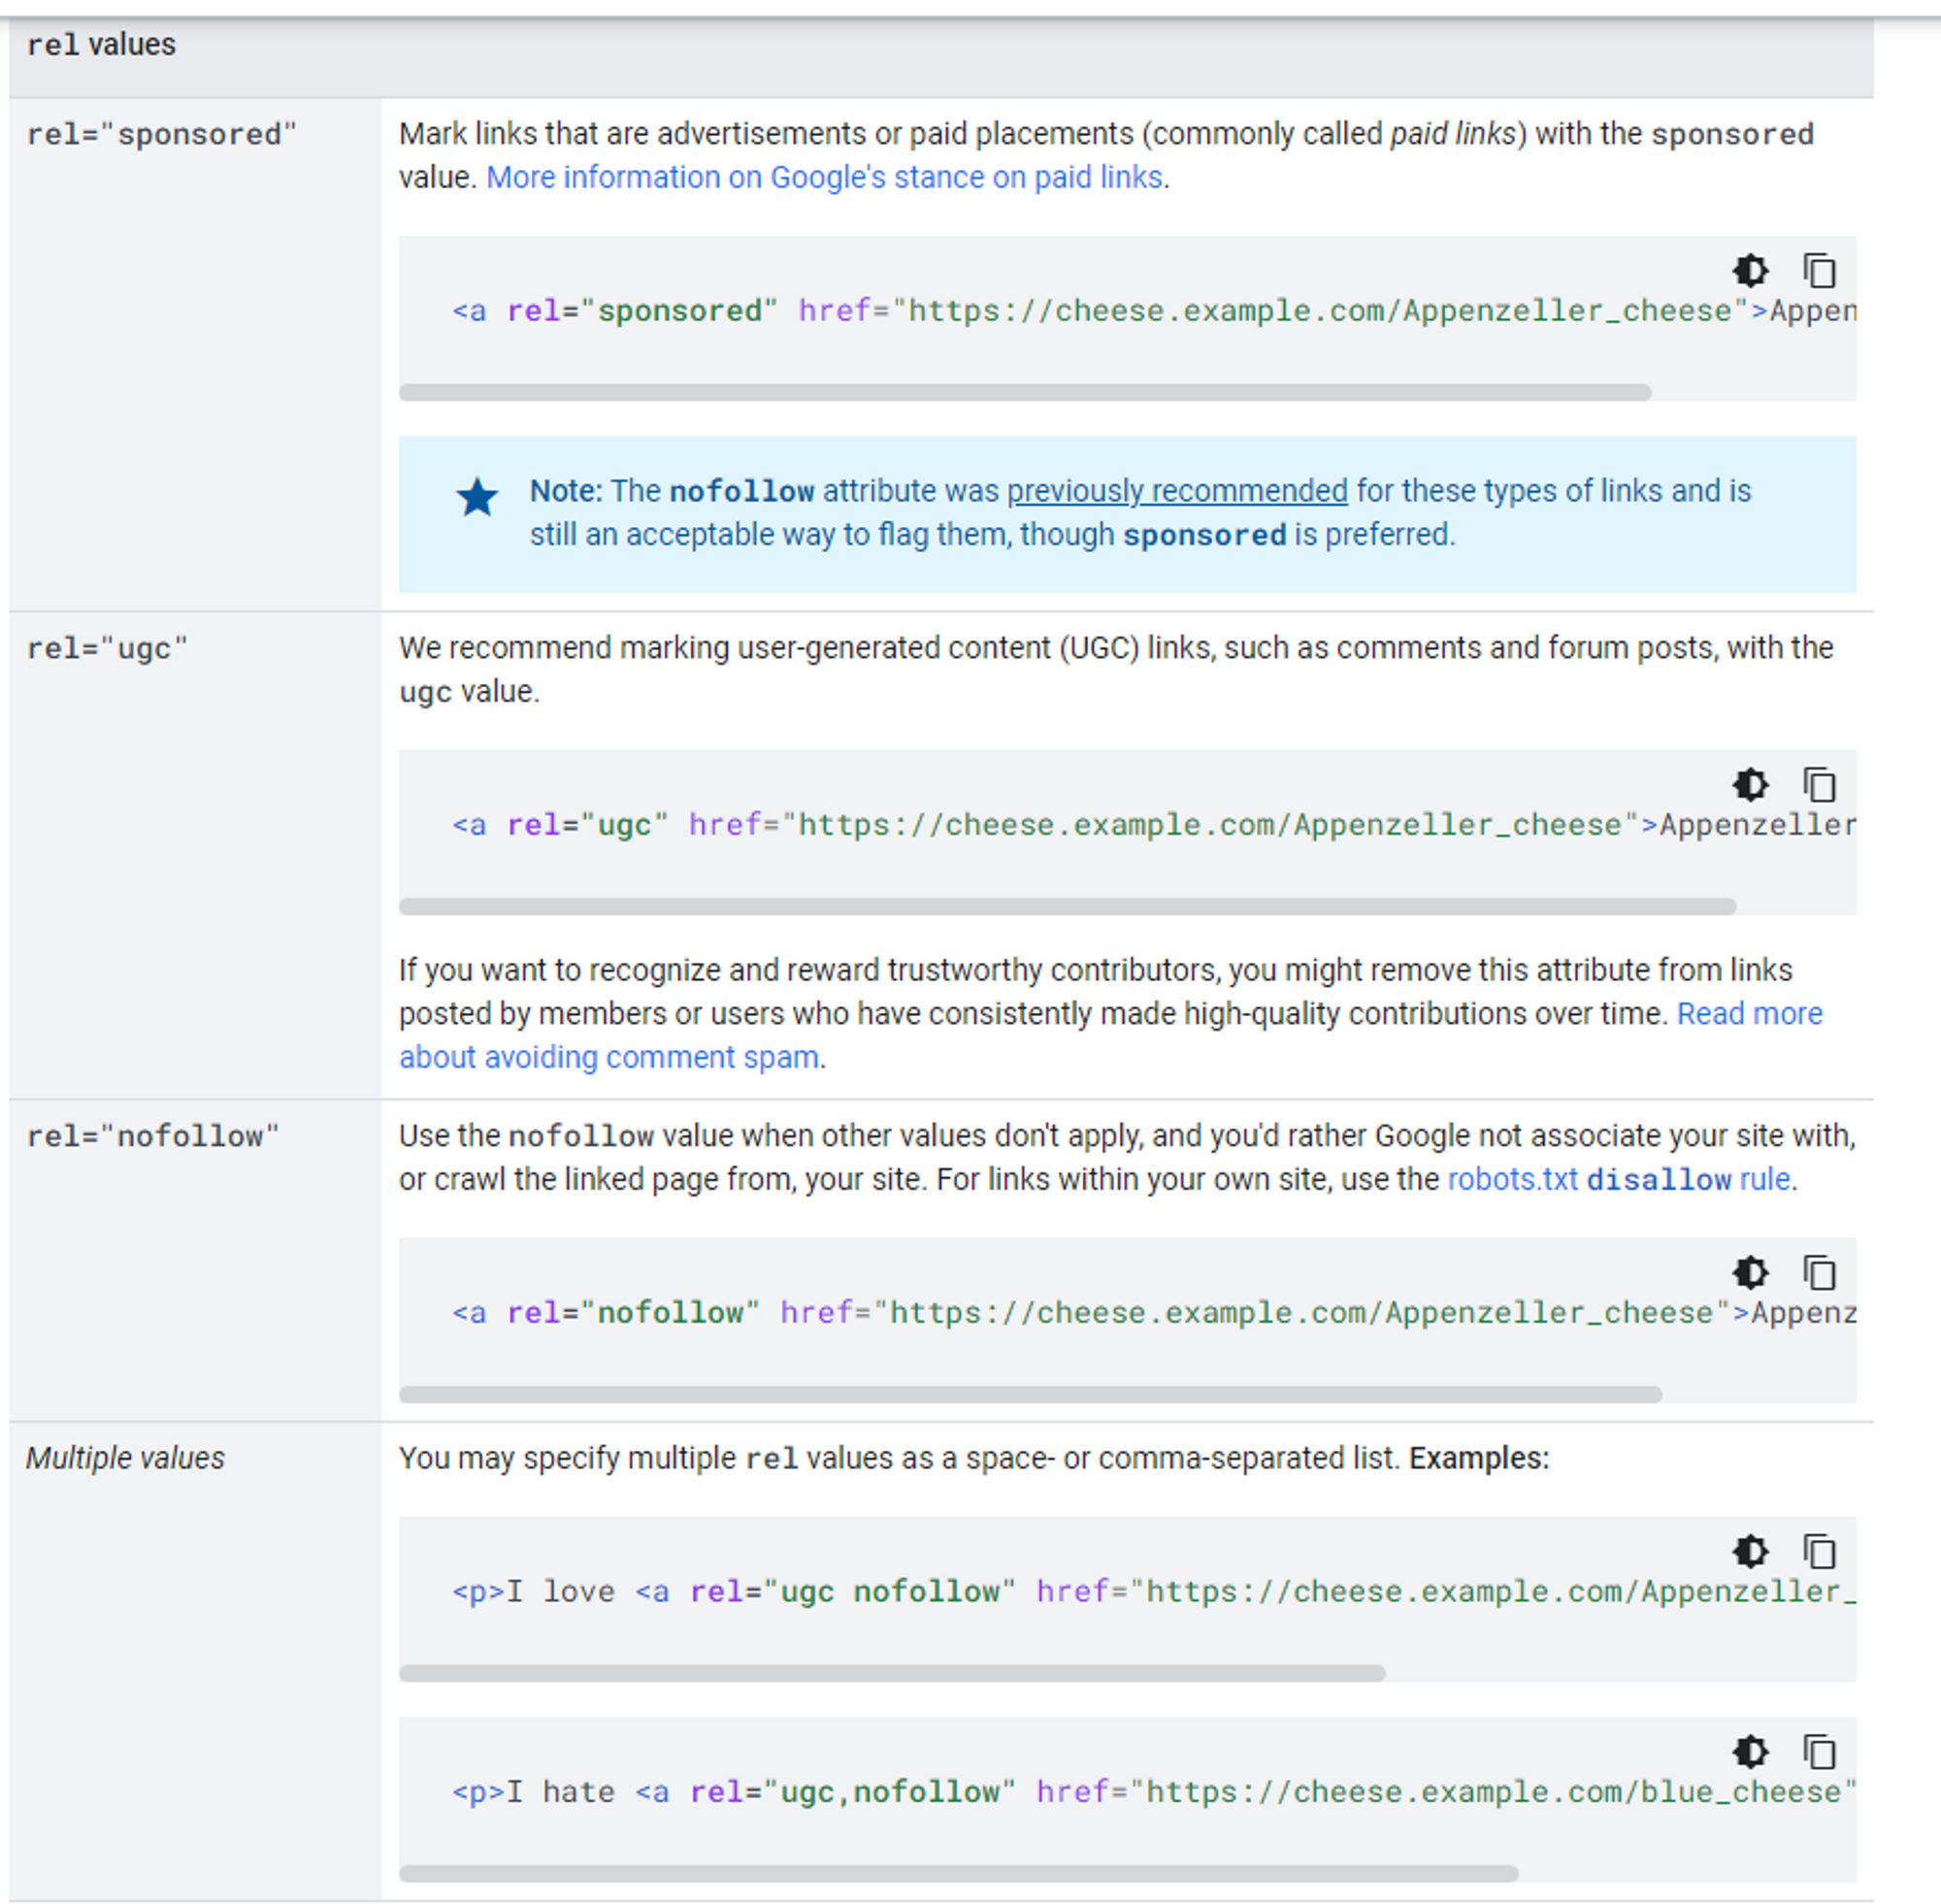The width and height of the screenshot is (1941, 1904).
Task: Click the ugc code sample horizontal scrollbar
Action: [x=1067, y=907]
